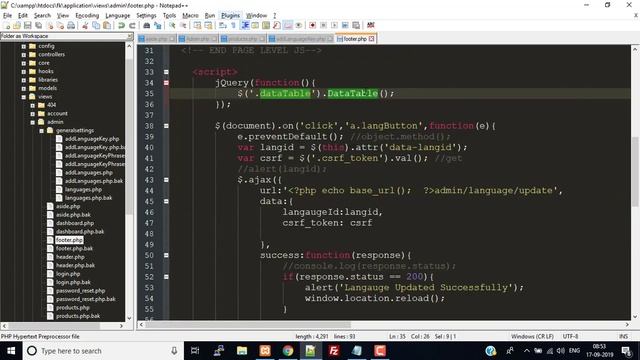Viewport: 640px width, 360px height.
Task: Click the Copy toolbar icon
Action: (x=96, y=25)
